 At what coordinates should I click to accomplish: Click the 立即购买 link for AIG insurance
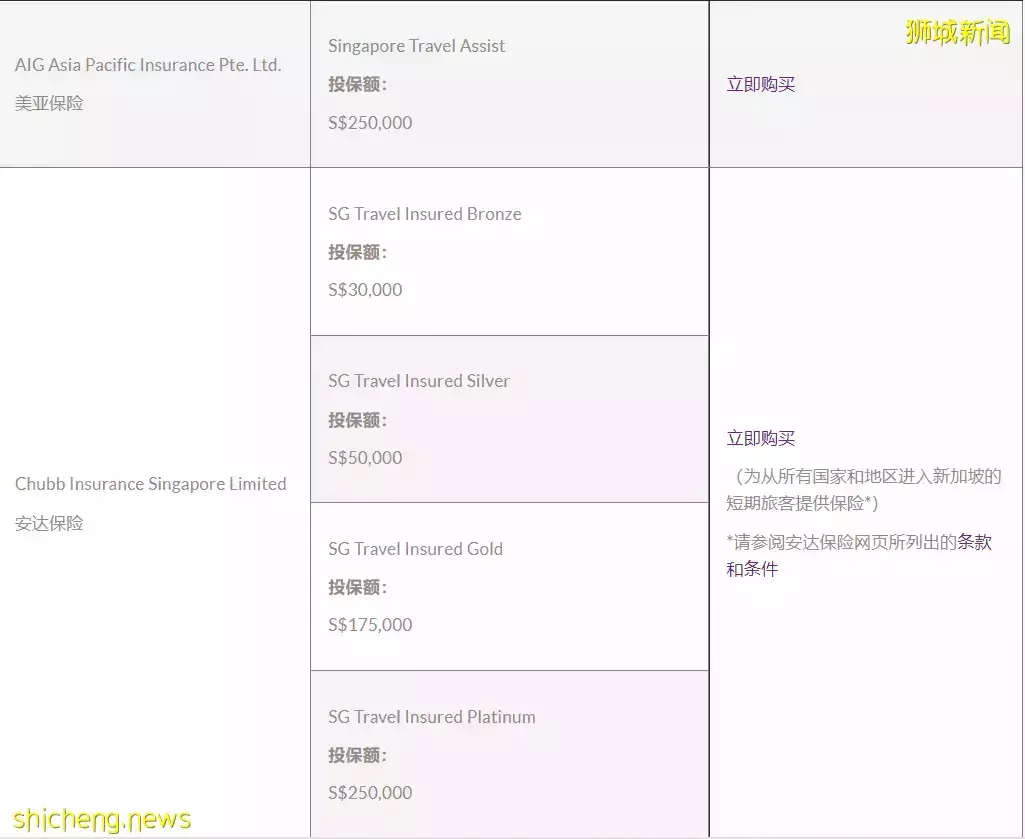pyautogui.click(x=760, y=85)
